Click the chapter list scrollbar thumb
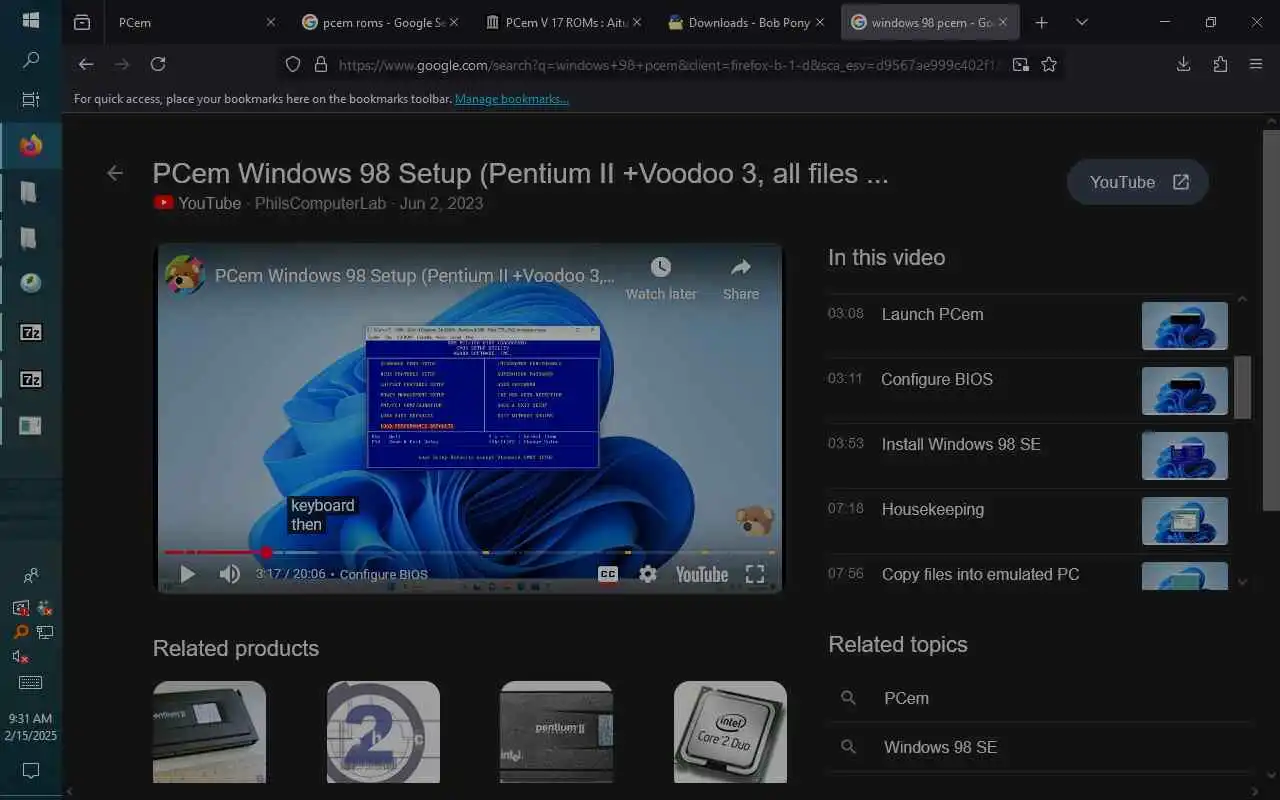Screen dimensions: 1280x800 tap(1242, 387)
